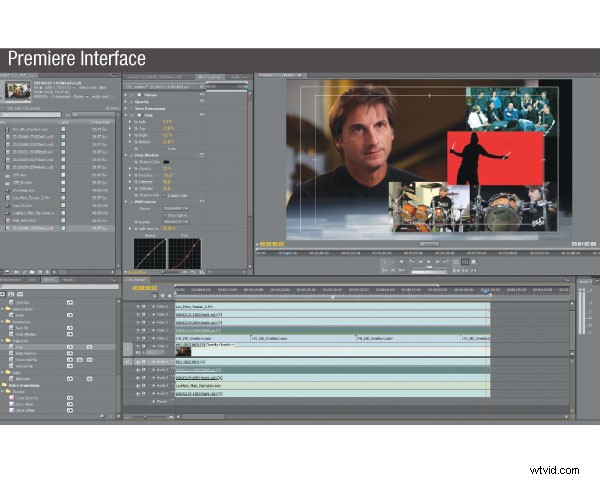Click the black Shadow Color swatch
Image resolution: width=600 pixels, height=480 pixels.
pos(166,162)
